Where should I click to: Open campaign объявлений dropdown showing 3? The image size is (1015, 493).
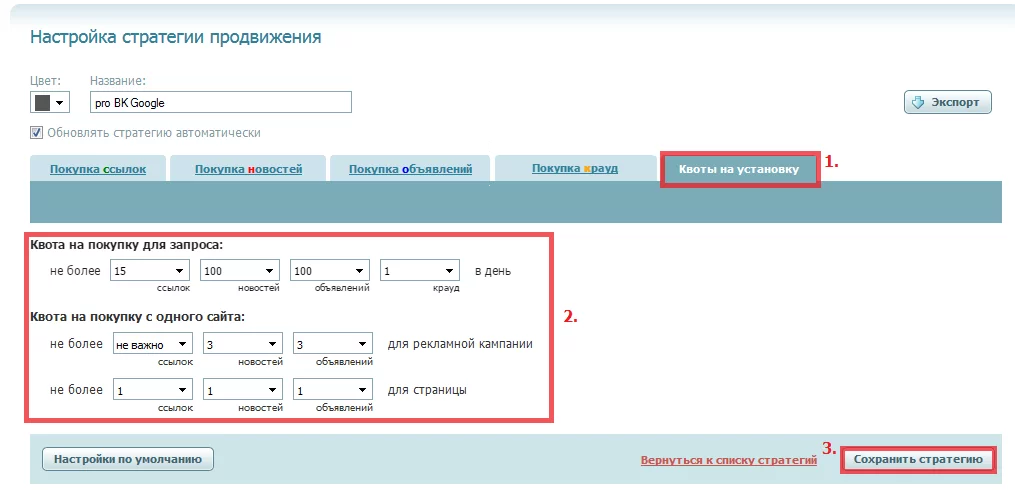tap(333, 344)
